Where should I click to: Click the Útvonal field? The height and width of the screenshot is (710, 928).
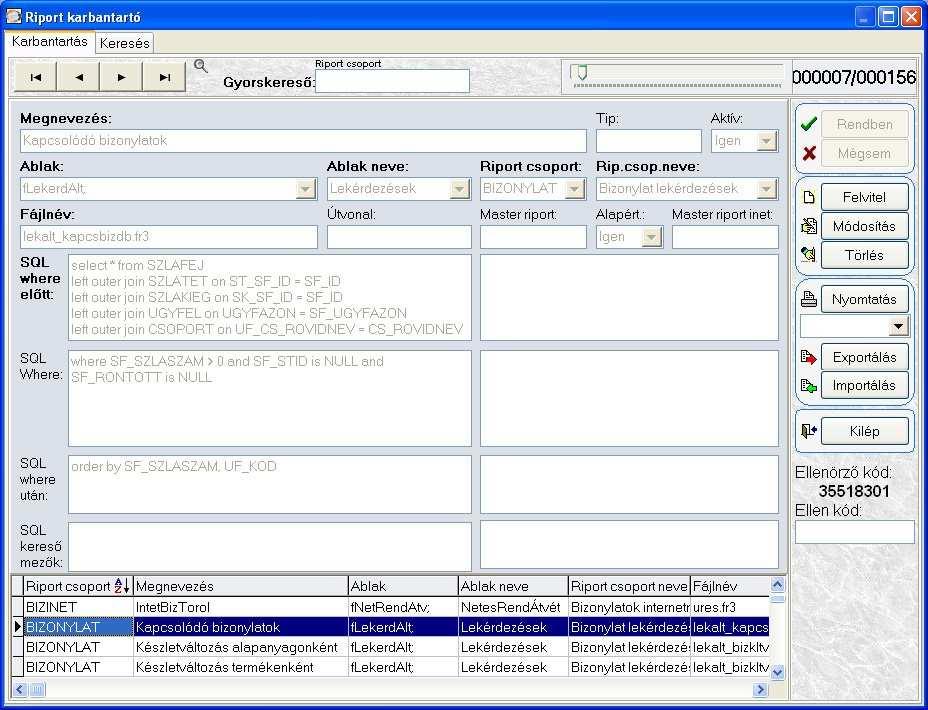pyautogui.click(x=399, y=237)
